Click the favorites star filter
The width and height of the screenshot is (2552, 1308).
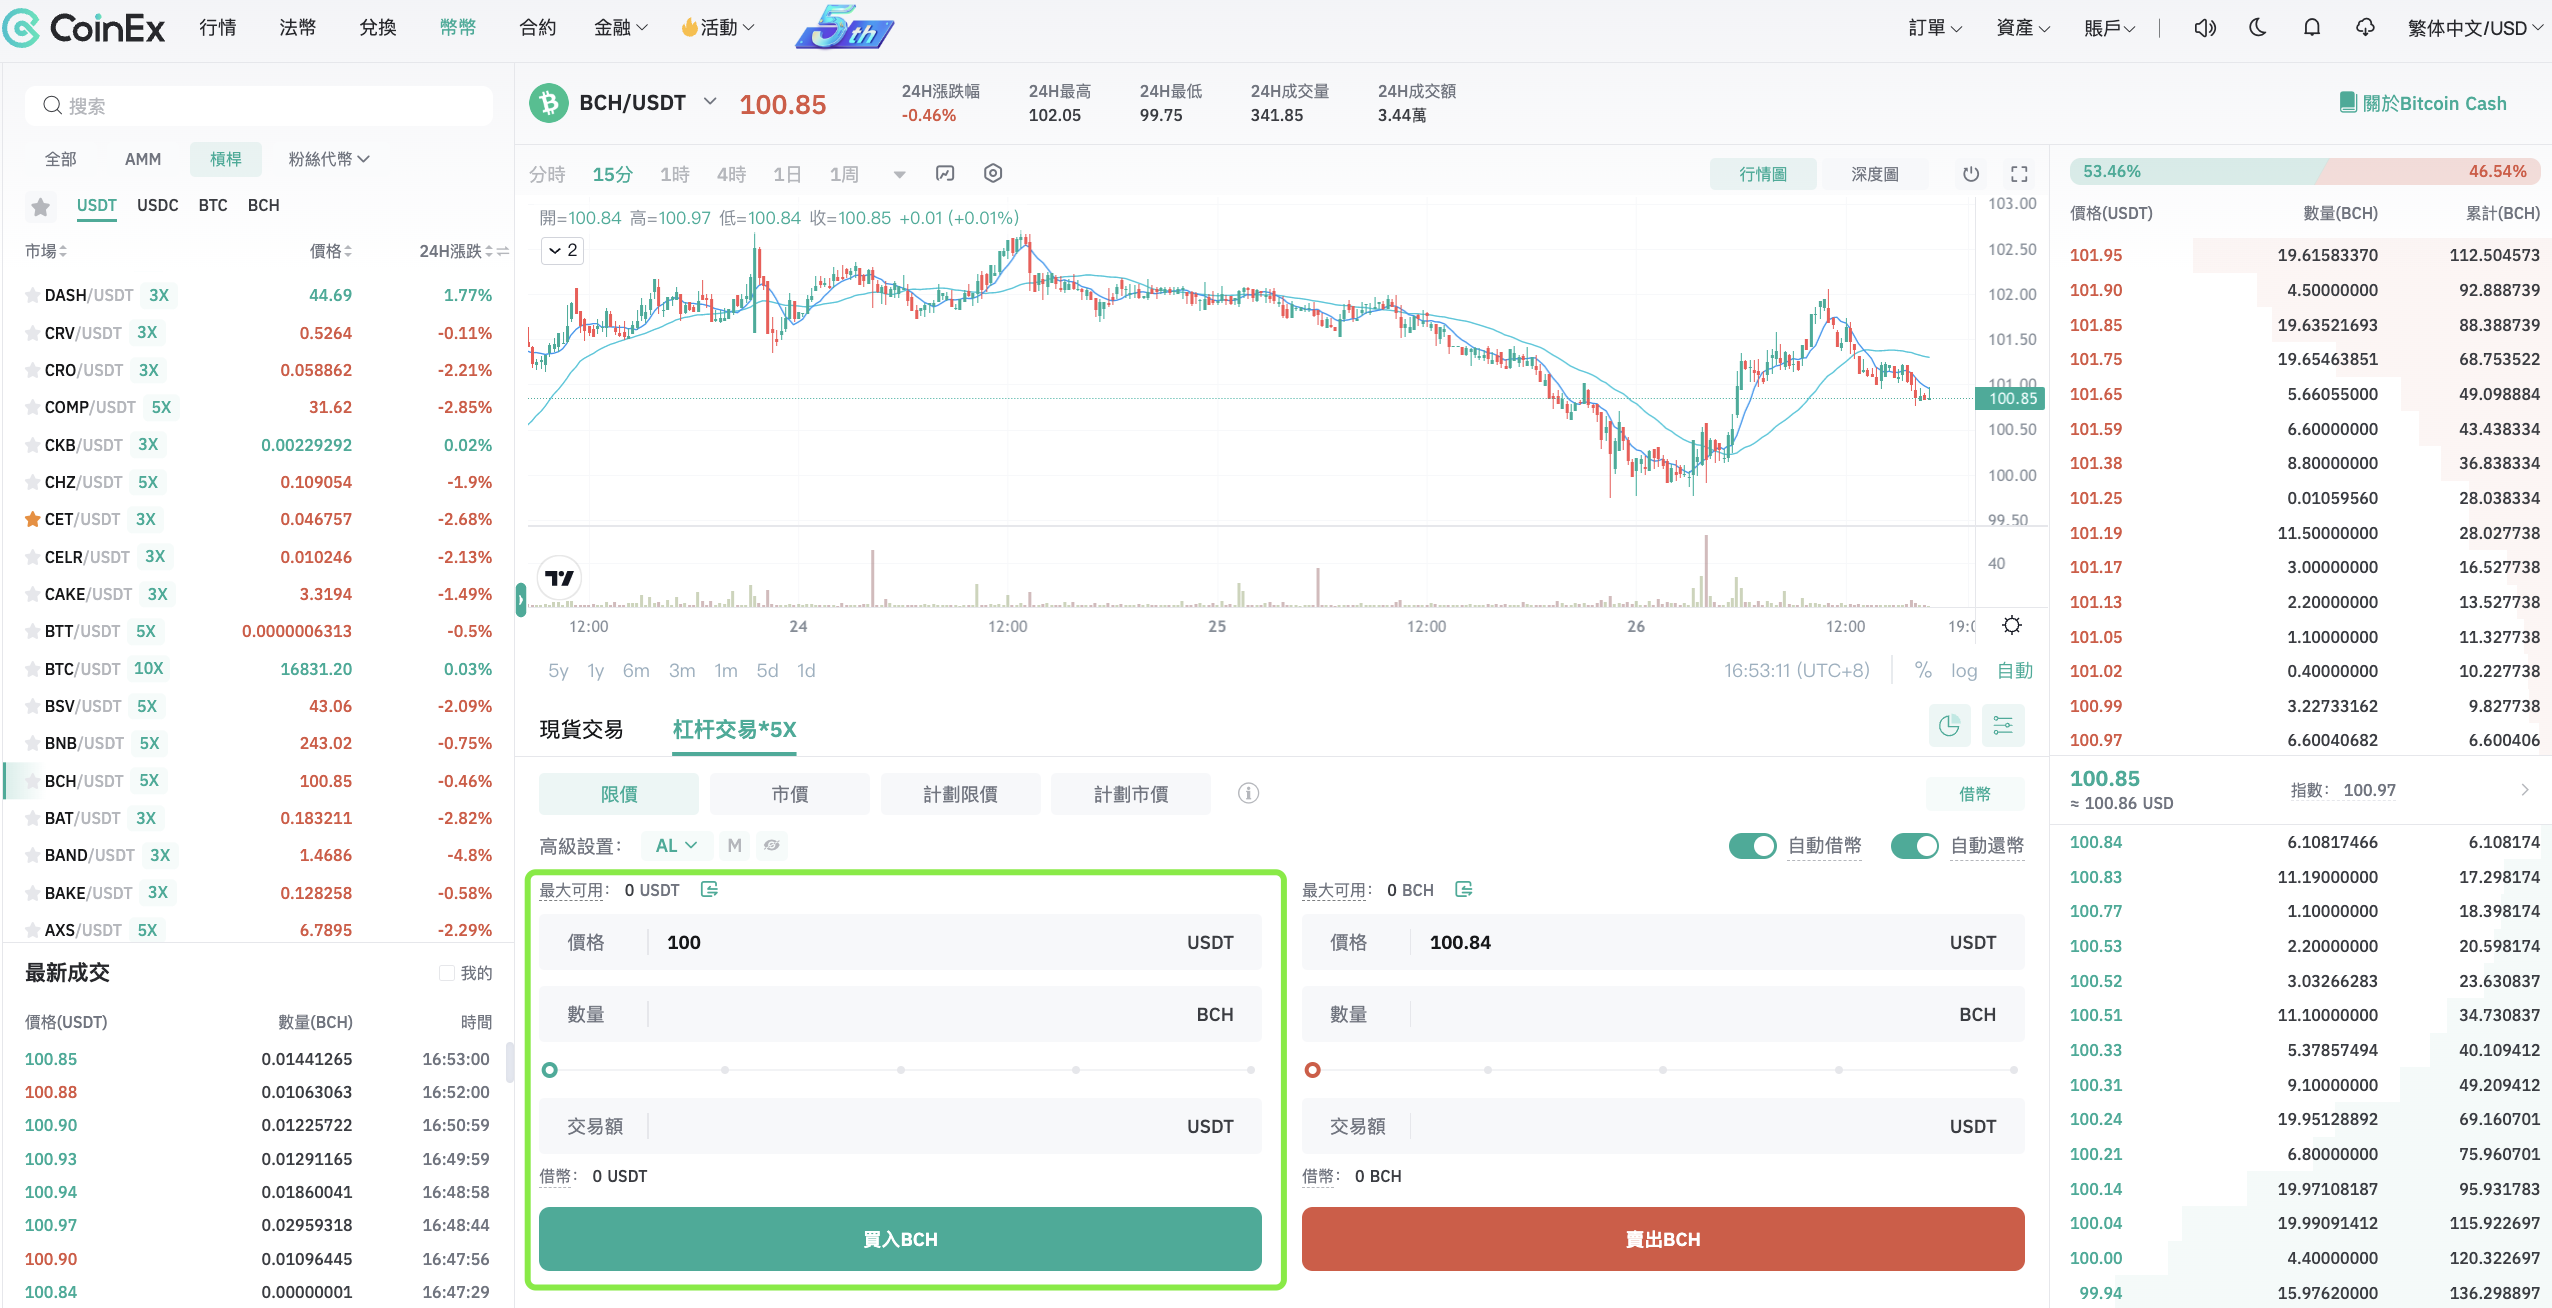[x=40, y=206]
